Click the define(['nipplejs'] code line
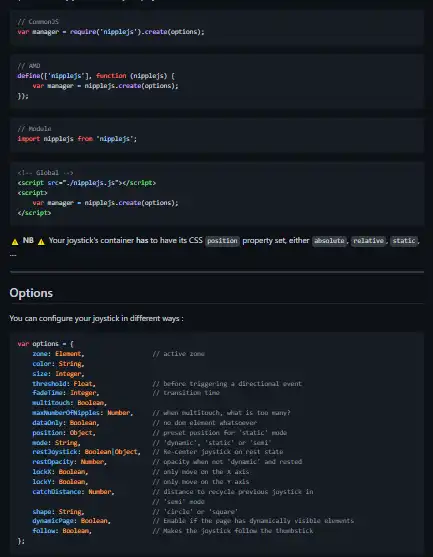The width and height of the screenshot is (433, 557). (x=96, y=76)
